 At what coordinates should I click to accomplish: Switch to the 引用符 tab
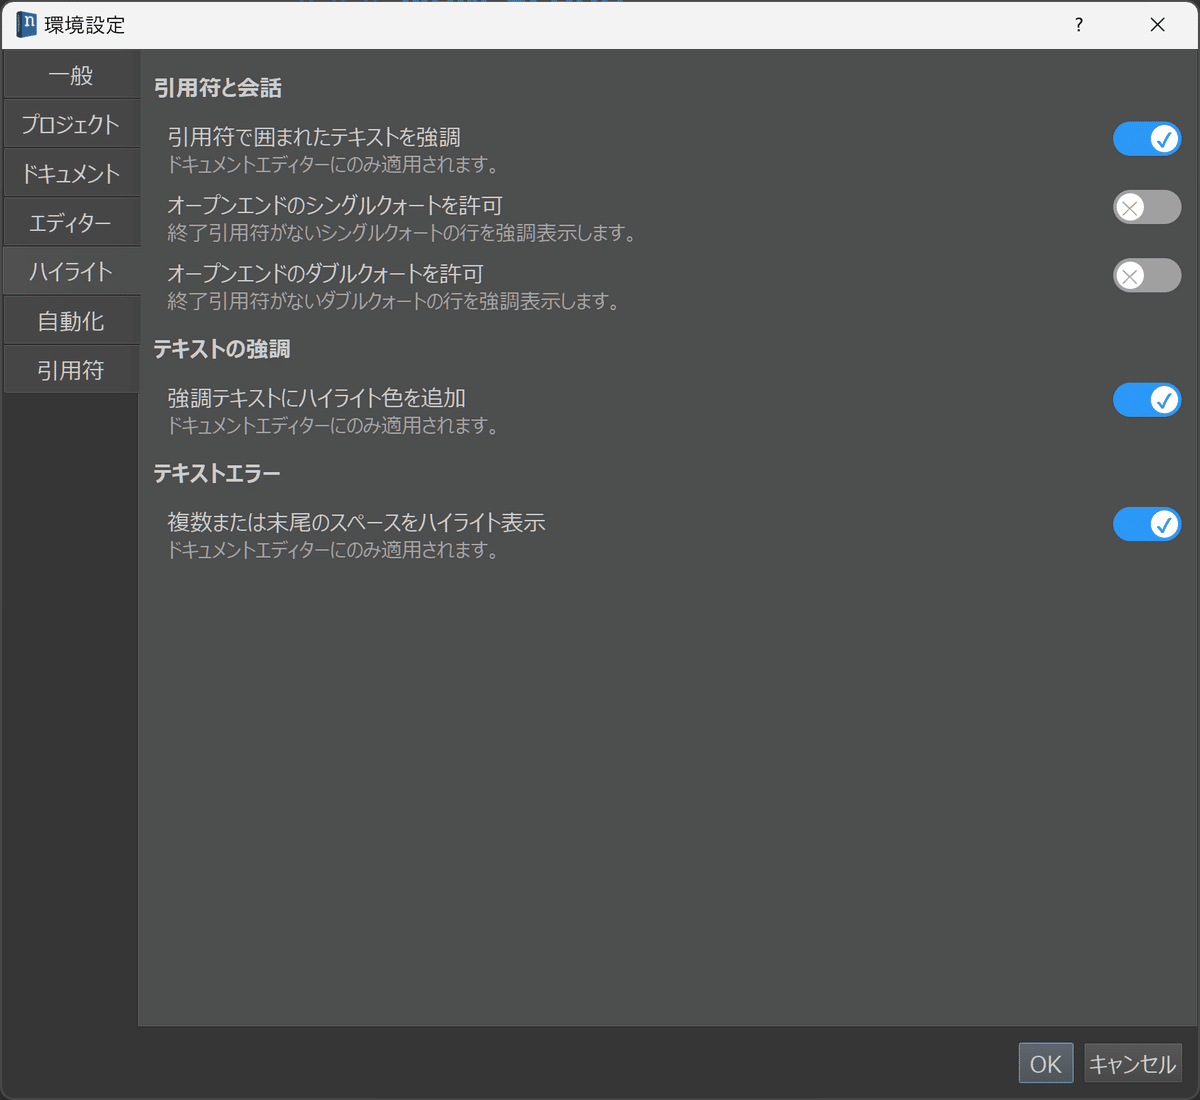click(71, 371)
